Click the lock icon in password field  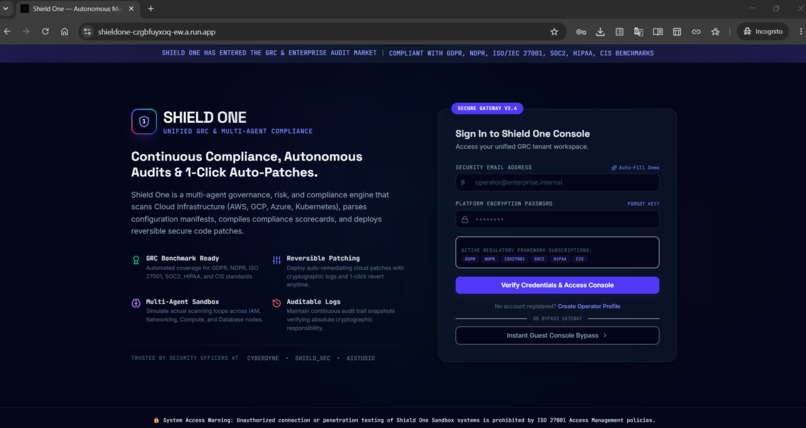point(465,219)
